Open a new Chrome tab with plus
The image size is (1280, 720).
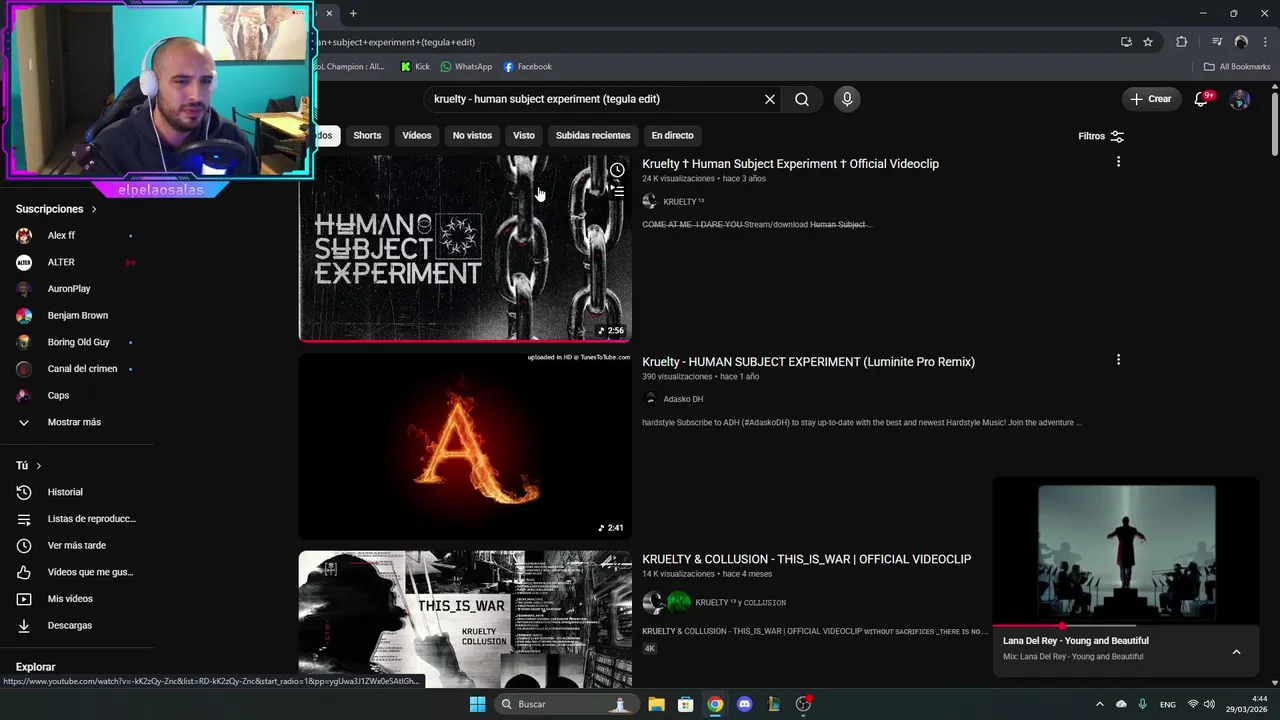353,13
